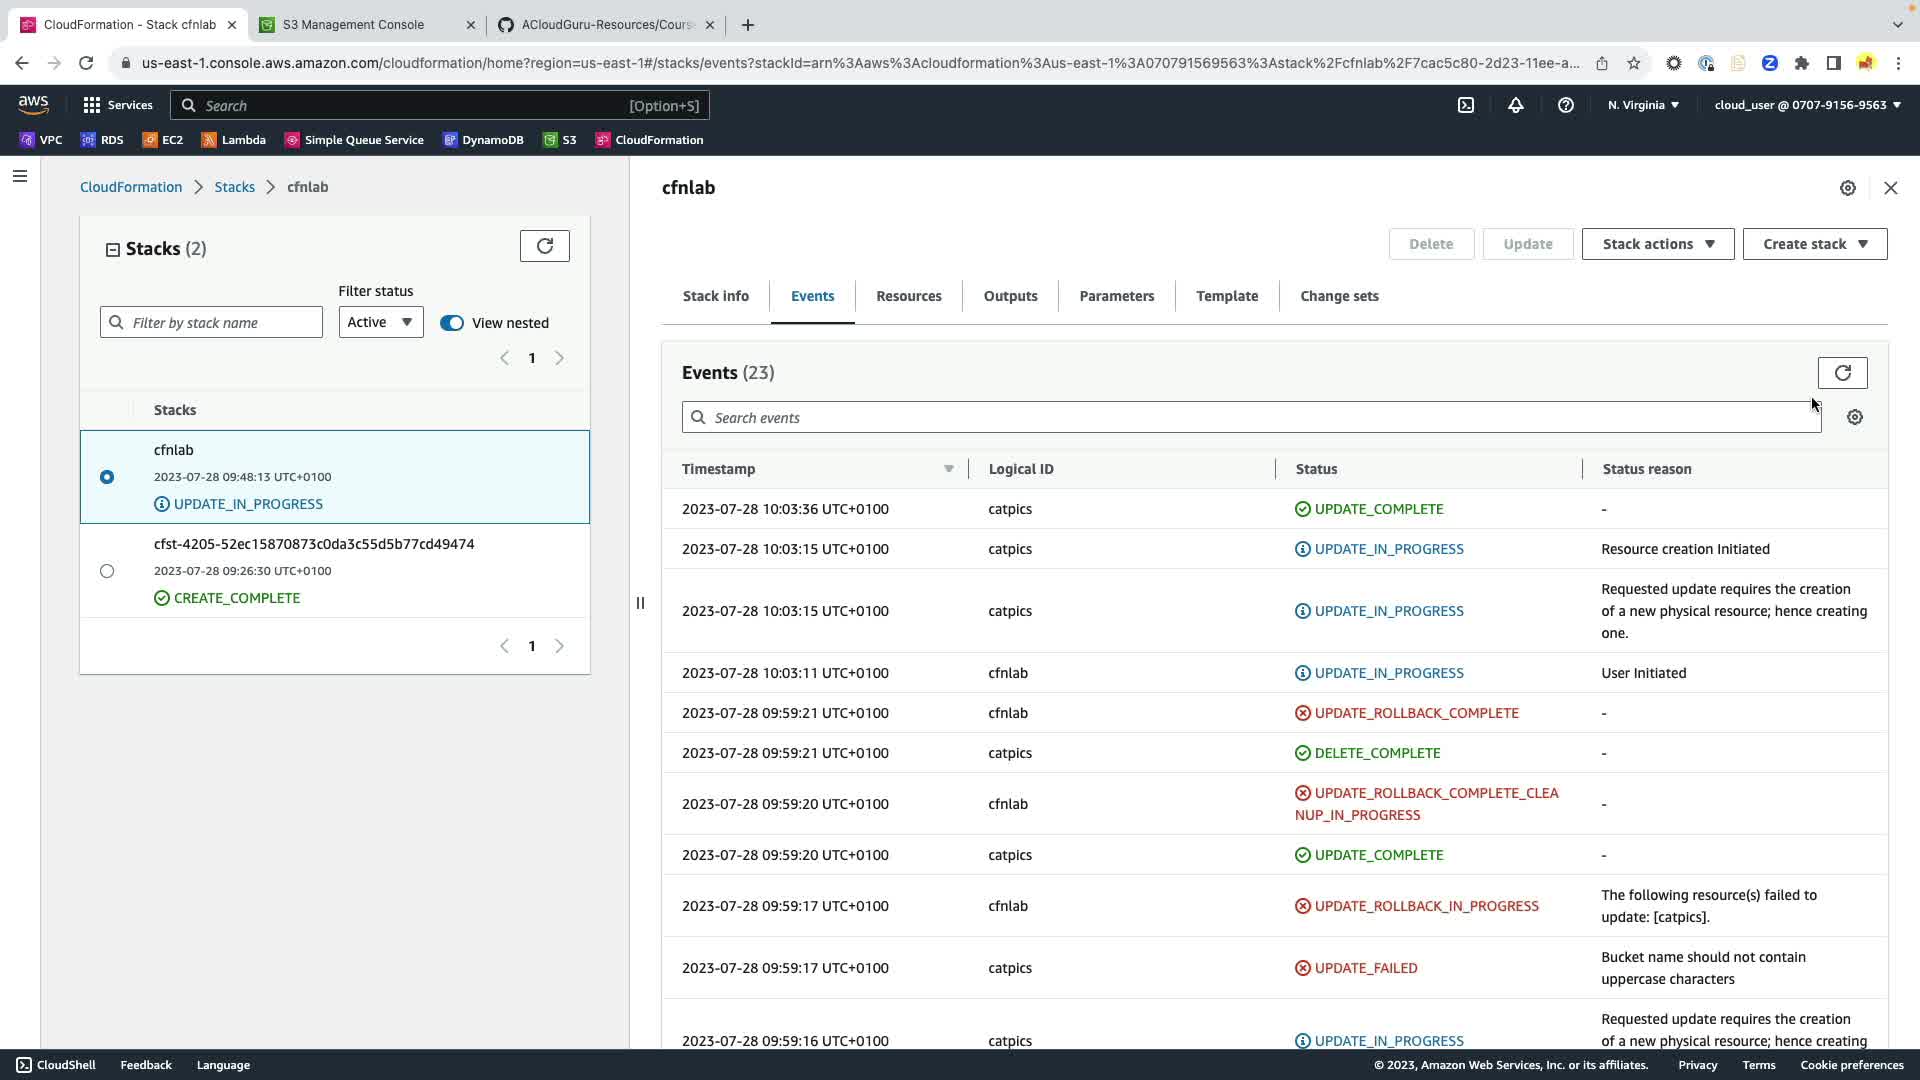Select the cfnlab stack radio button
Viewport: 1920px width, 1080px height.
[107, 477]
